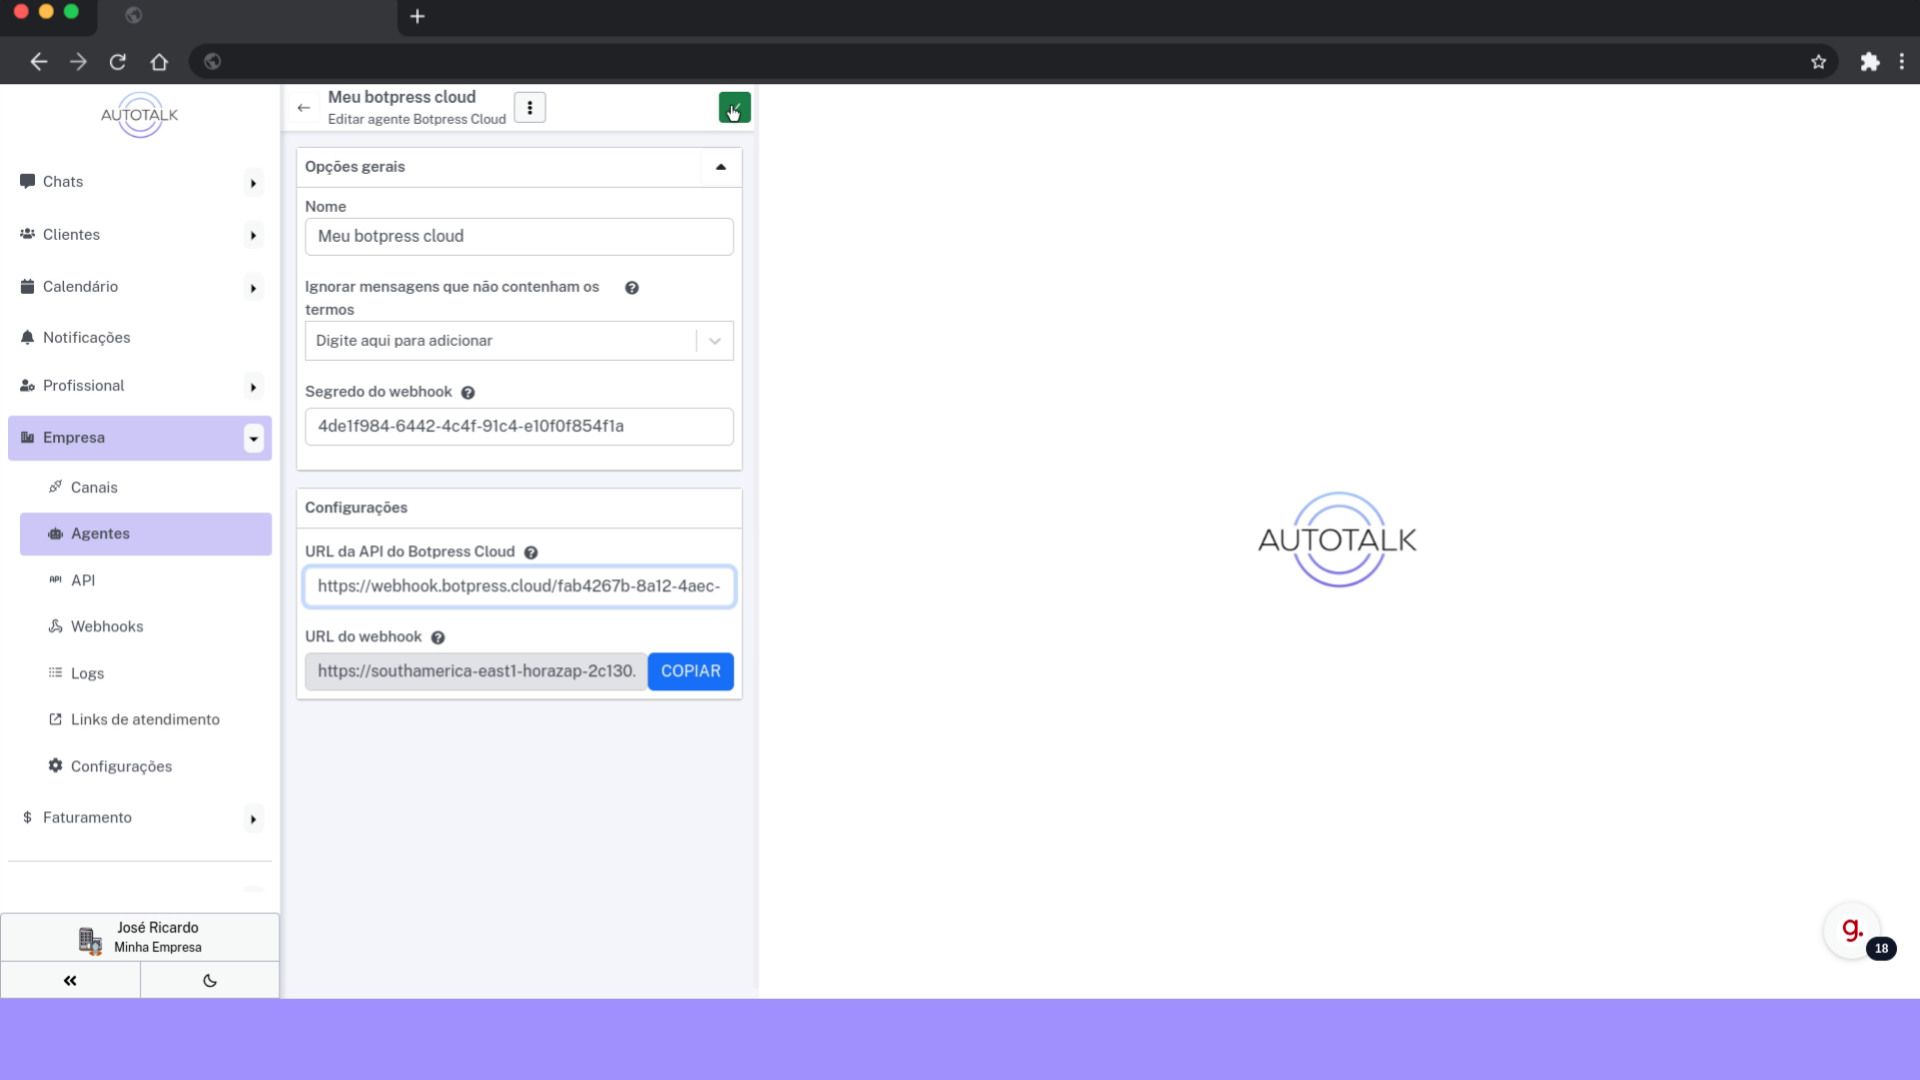
Task: Open the Calendário section in sidebar
Action: [80, 287]
